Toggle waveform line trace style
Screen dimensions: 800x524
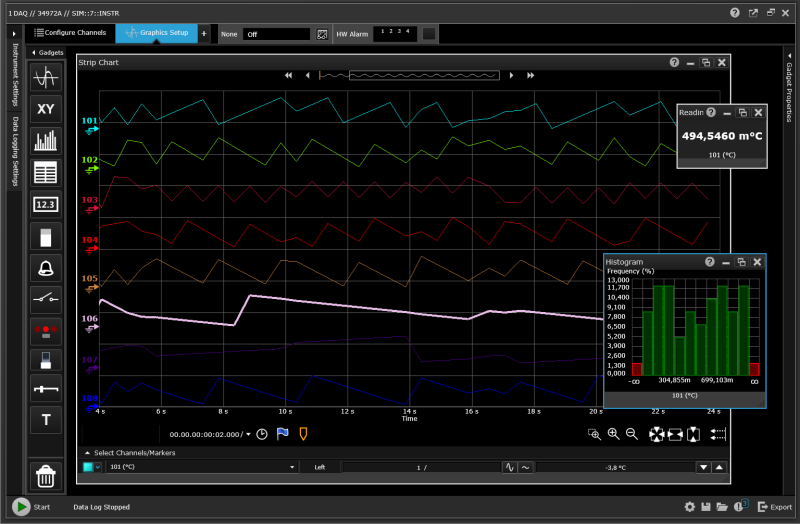tap(509, 467)
